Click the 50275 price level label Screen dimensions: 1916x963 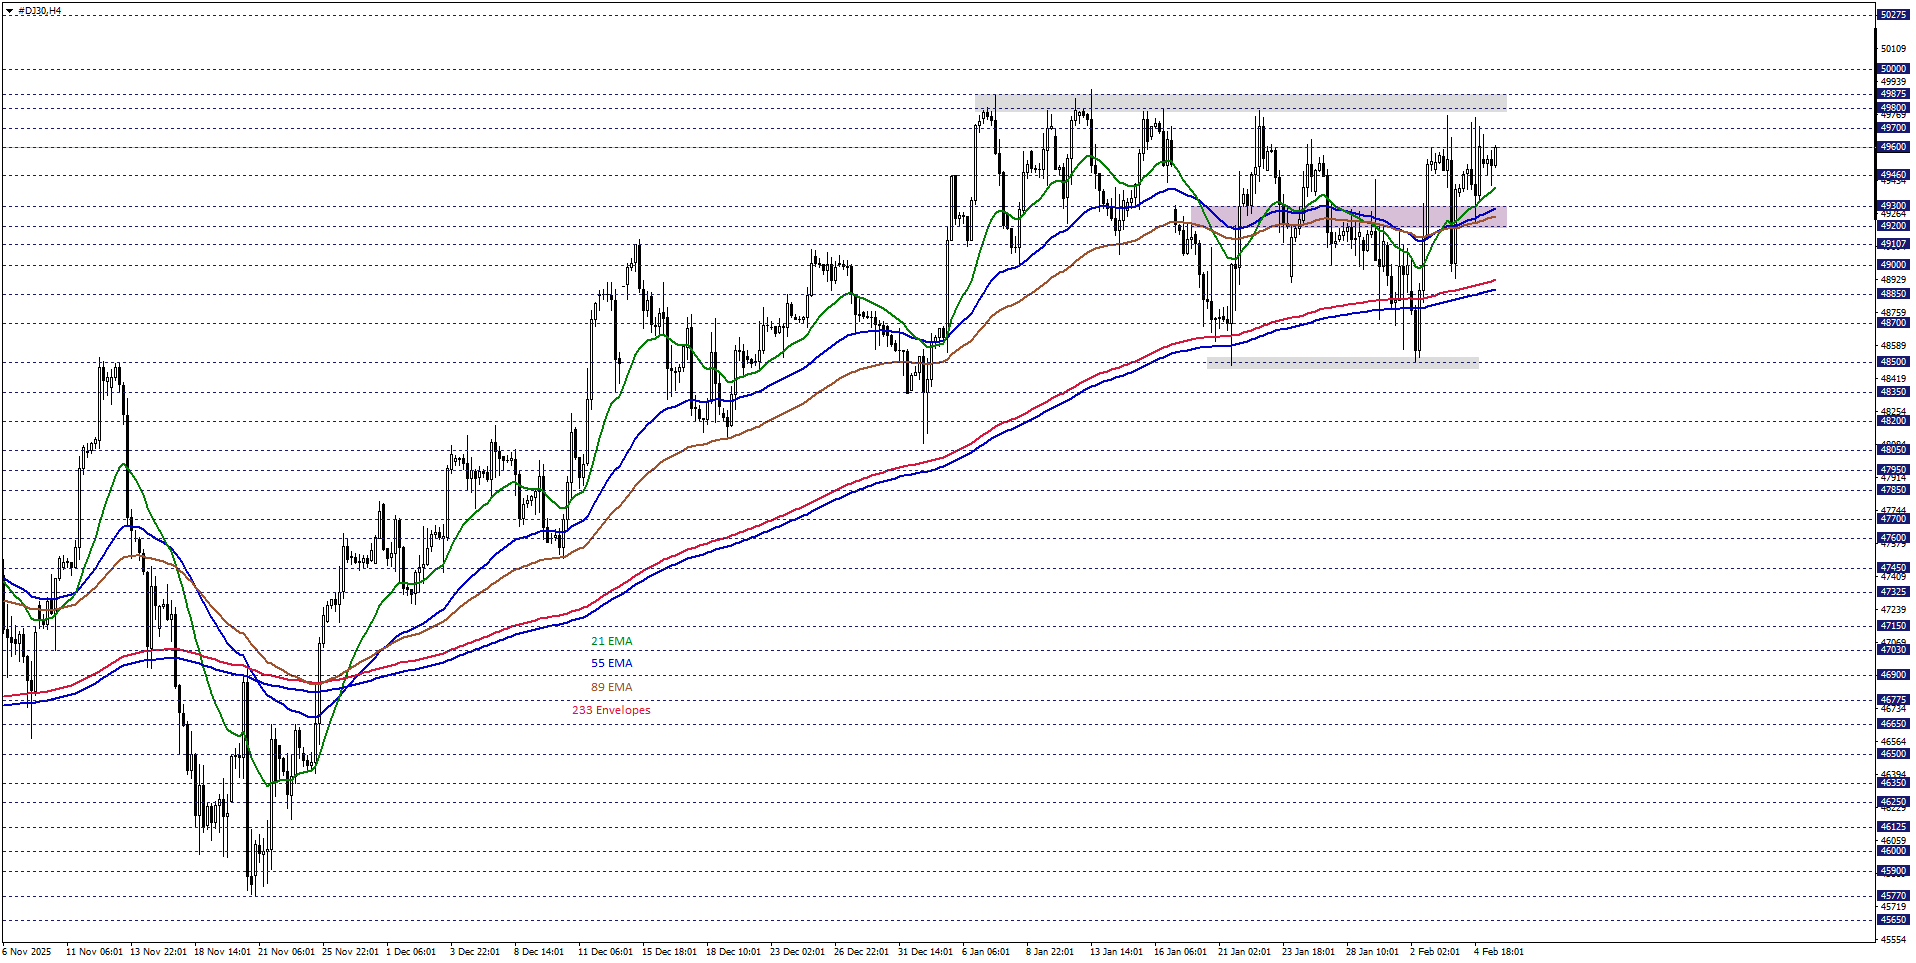click(1892, 15)
